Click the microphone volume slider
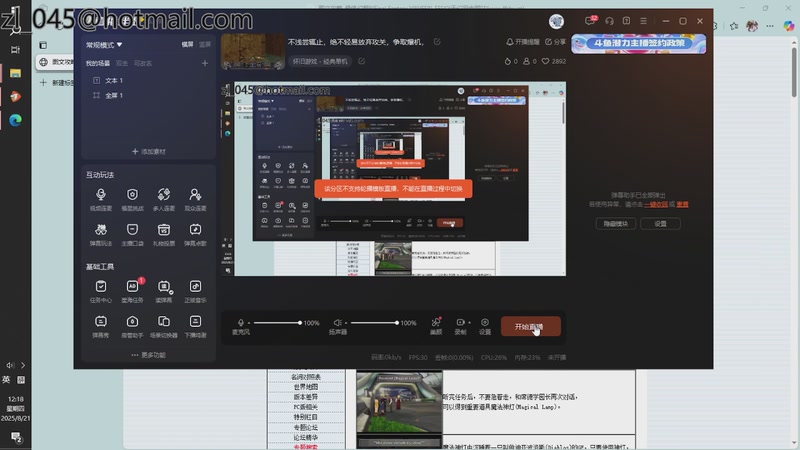 pos(277,323)
